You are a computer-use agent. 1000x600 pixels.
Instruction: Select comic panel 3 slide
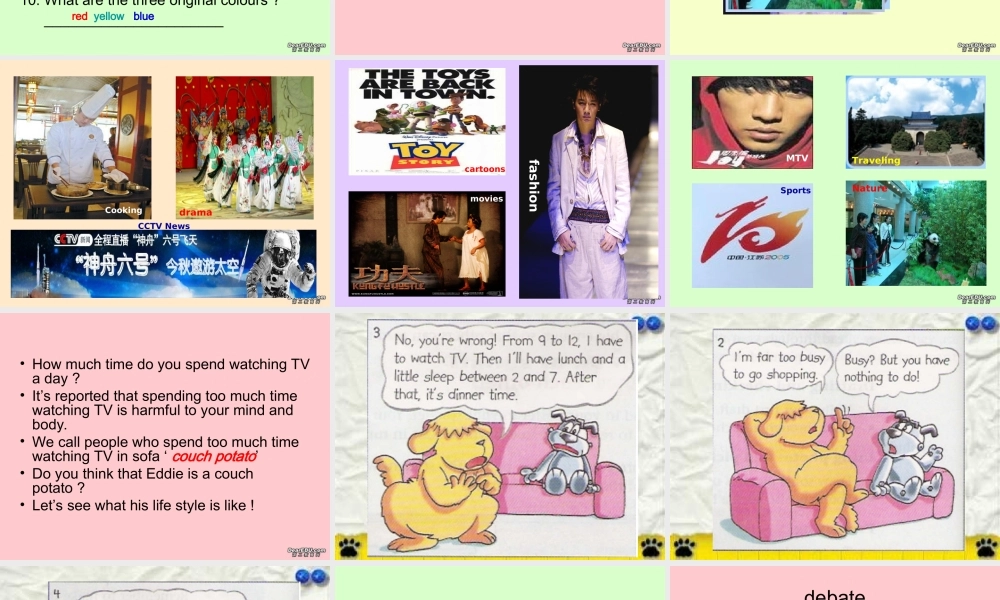coord(500,436)
